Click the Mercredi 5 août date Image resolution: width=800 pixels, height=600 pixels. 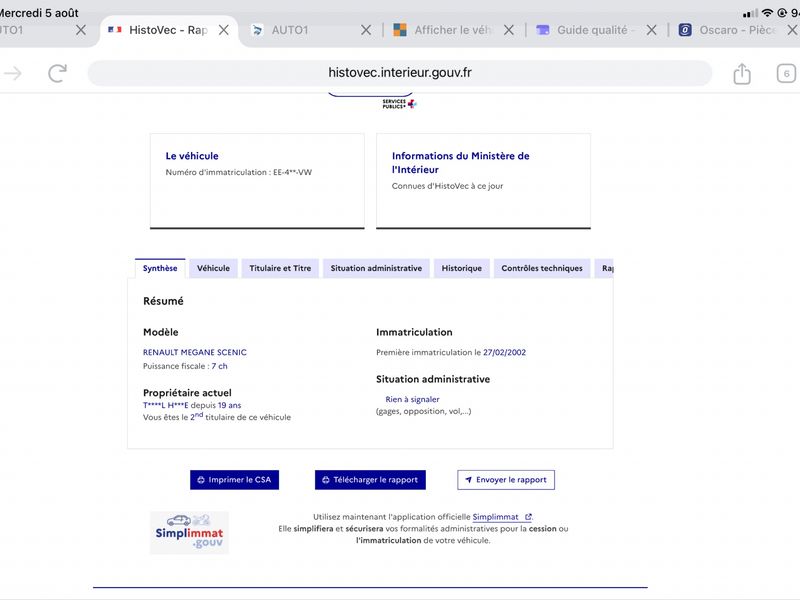[x=39, y=13]
